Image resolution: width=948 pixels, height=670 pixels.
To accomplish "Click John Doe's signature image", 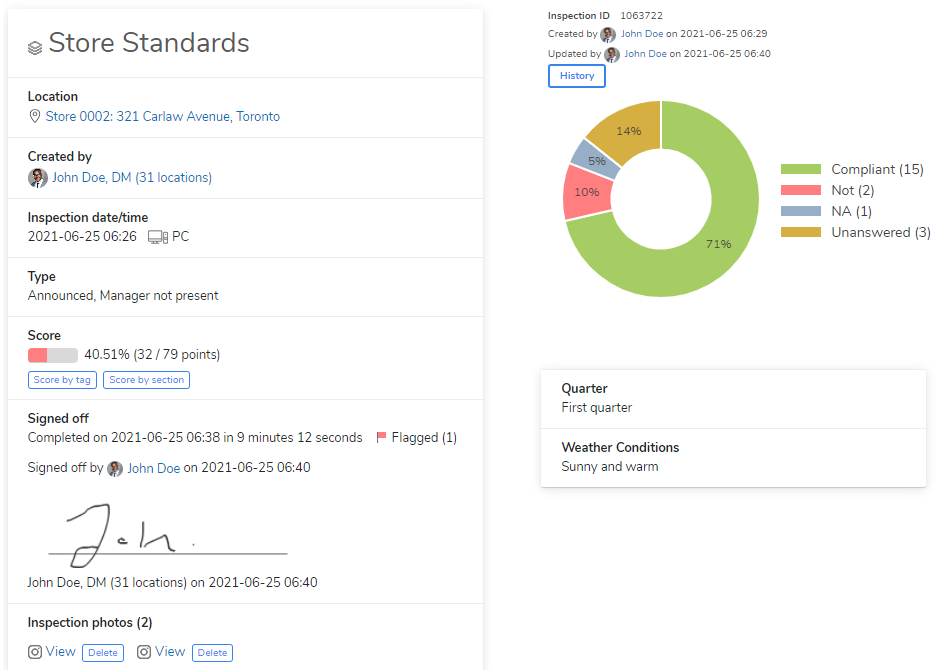I will (165, 530).
